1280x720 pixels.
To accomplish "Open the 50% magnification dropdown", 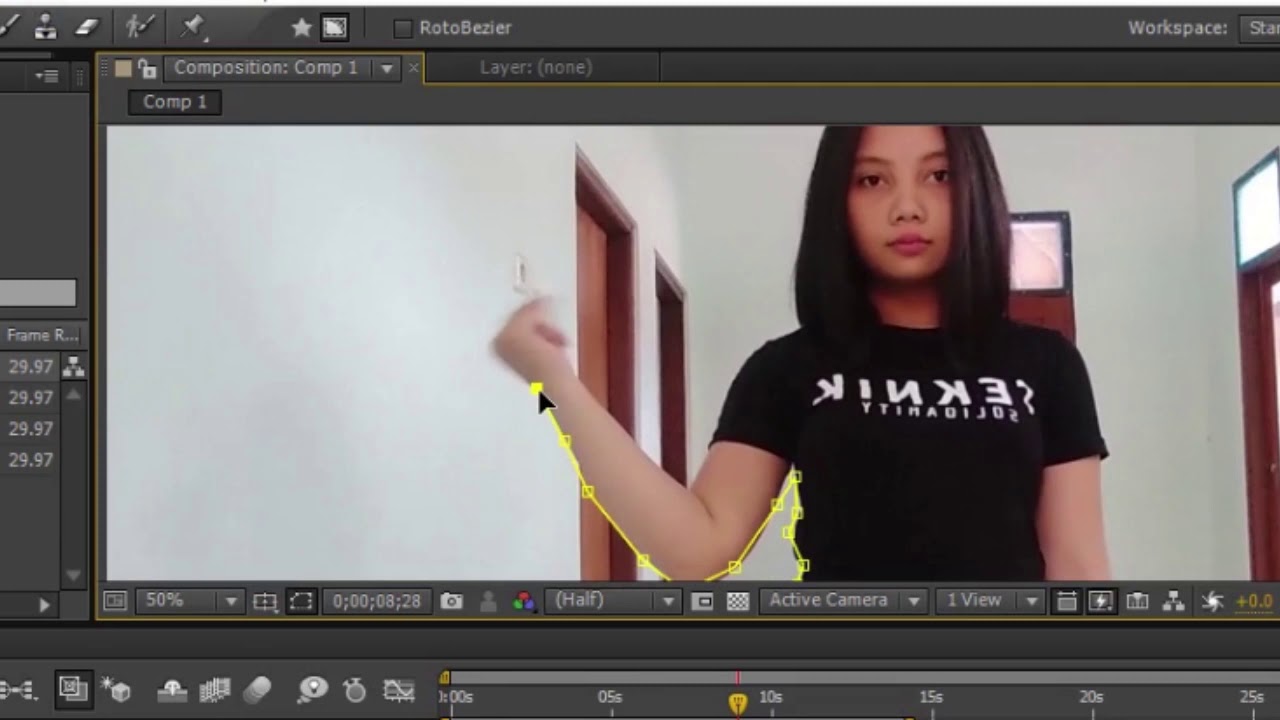I will click(x=190, y=601).
